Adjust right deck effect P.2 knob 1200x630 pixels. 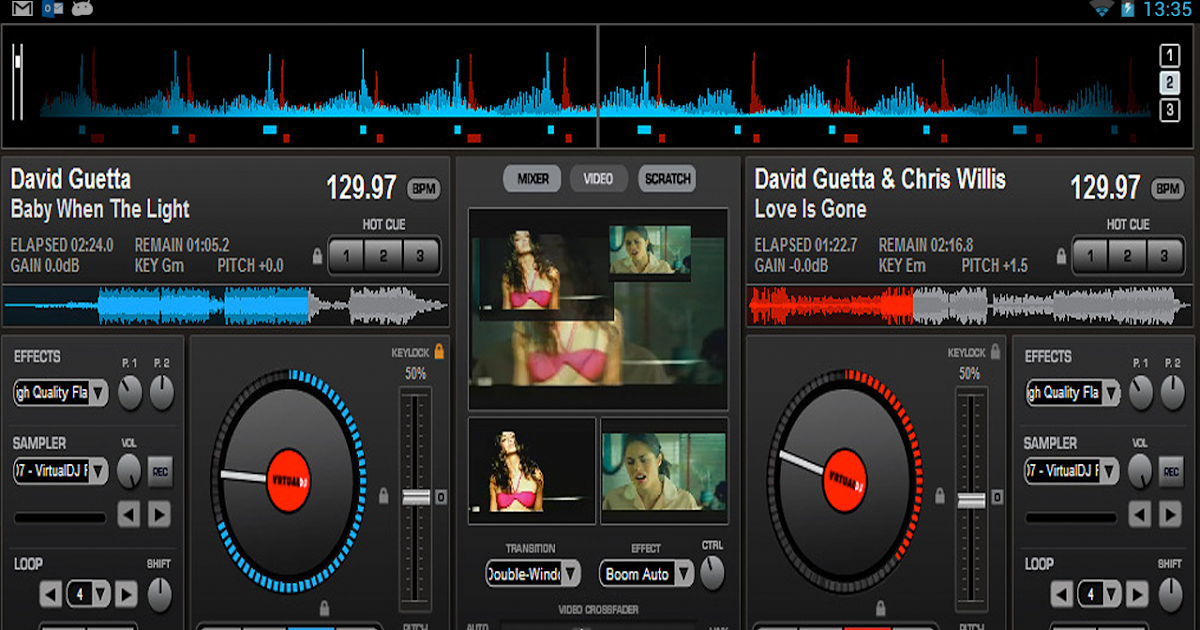click(x=1175, y=392)
